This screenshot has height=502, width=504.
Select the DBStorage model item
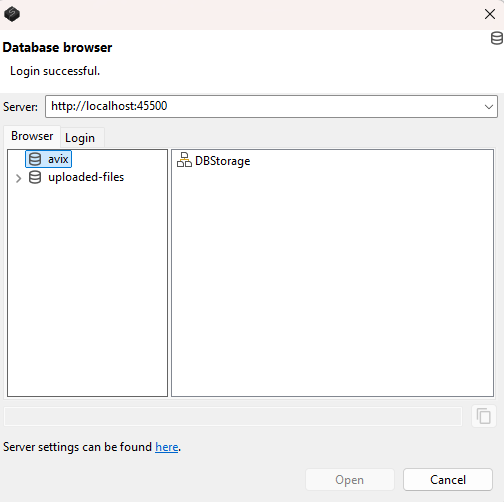click(214, 161)
